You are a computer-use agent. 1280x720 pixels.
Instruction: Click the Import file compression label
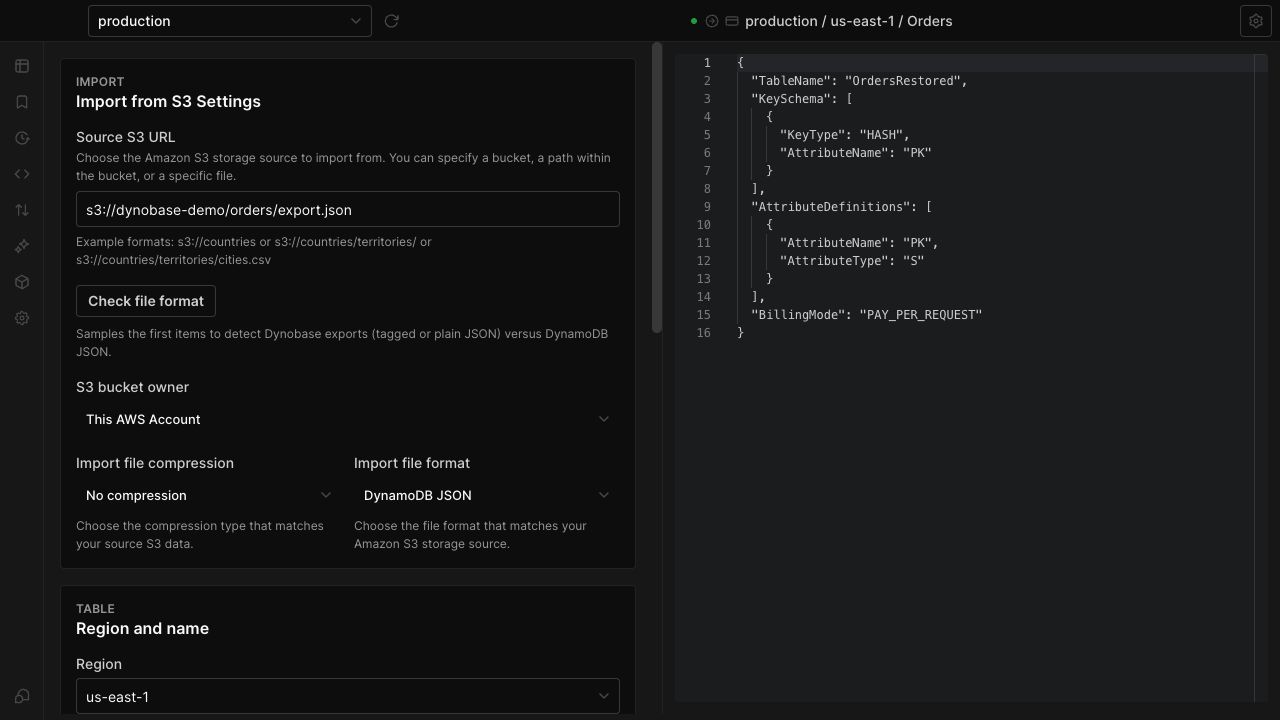(155, 463)
